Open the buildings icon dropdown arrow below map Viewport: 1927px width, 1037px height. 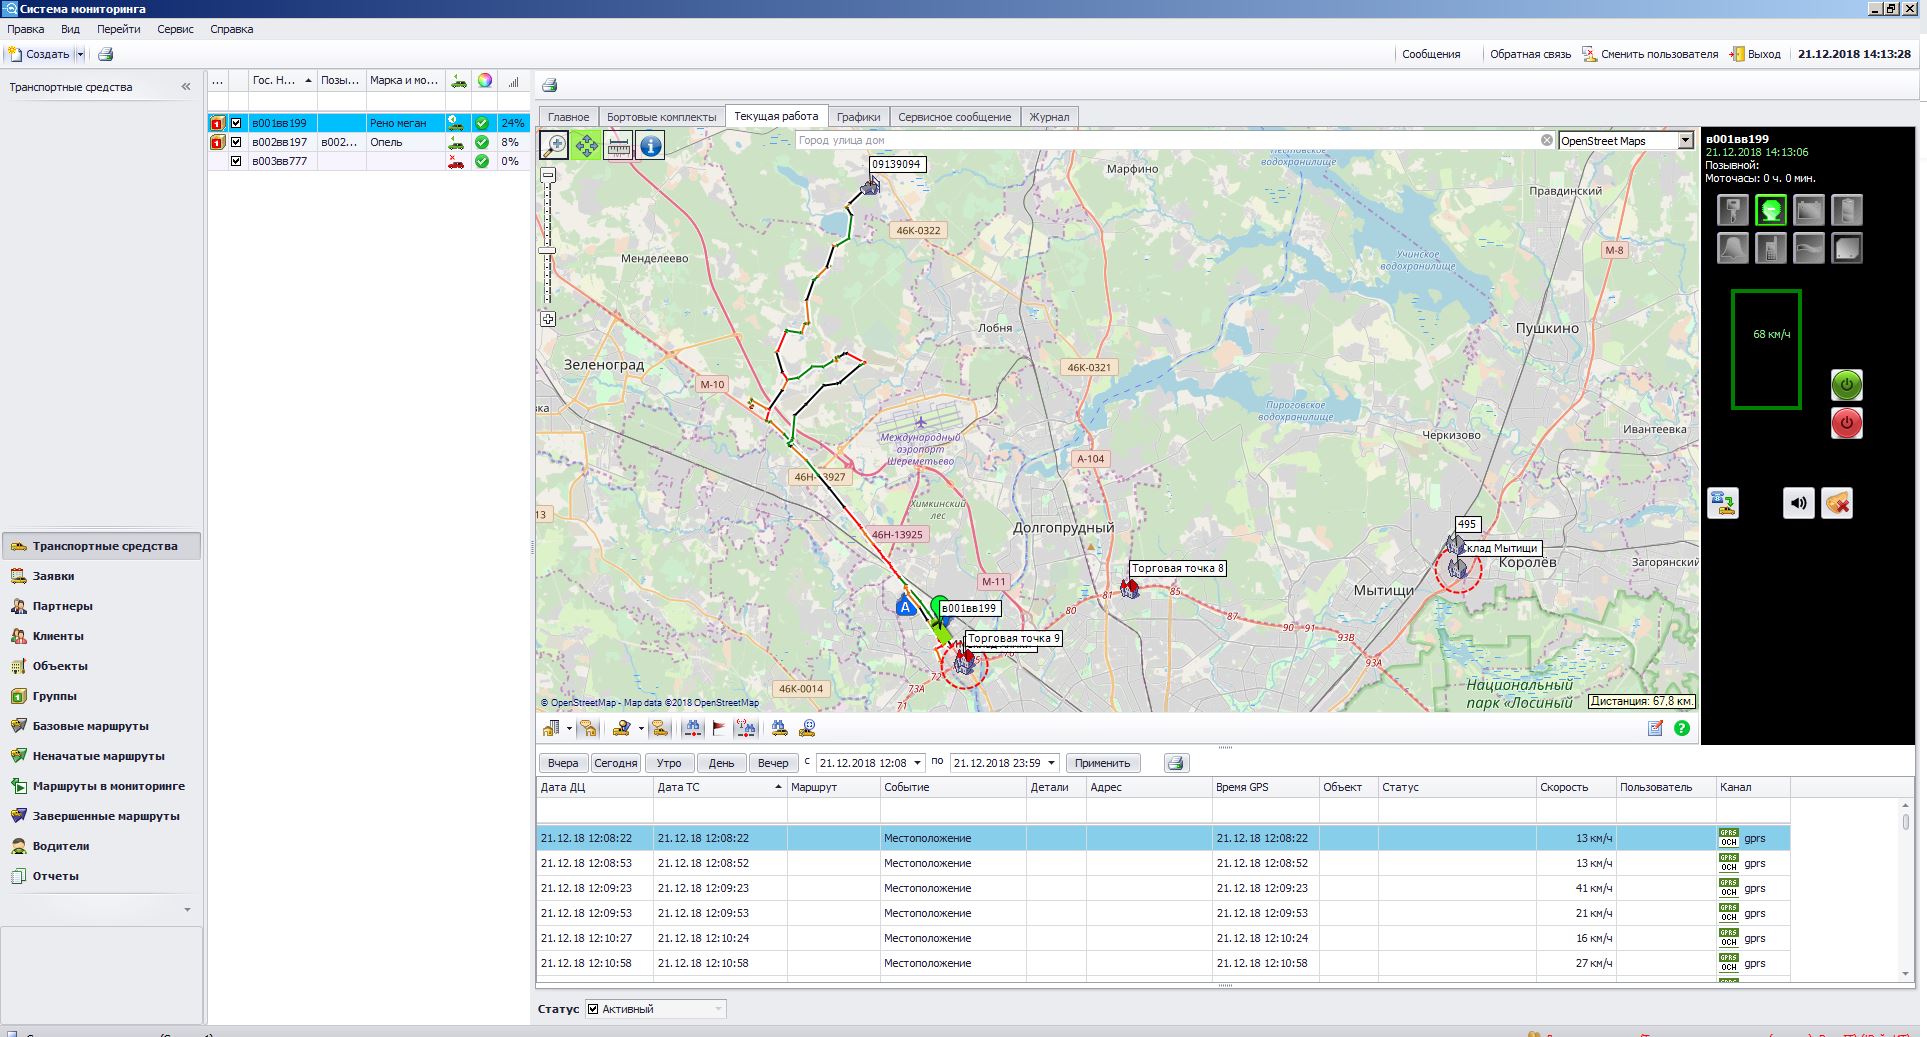tap(569, 729)
